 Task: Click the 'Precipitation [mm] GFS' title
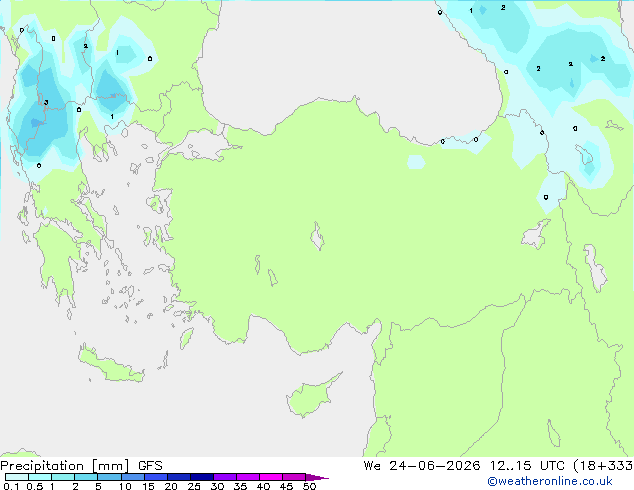(81, 466)
